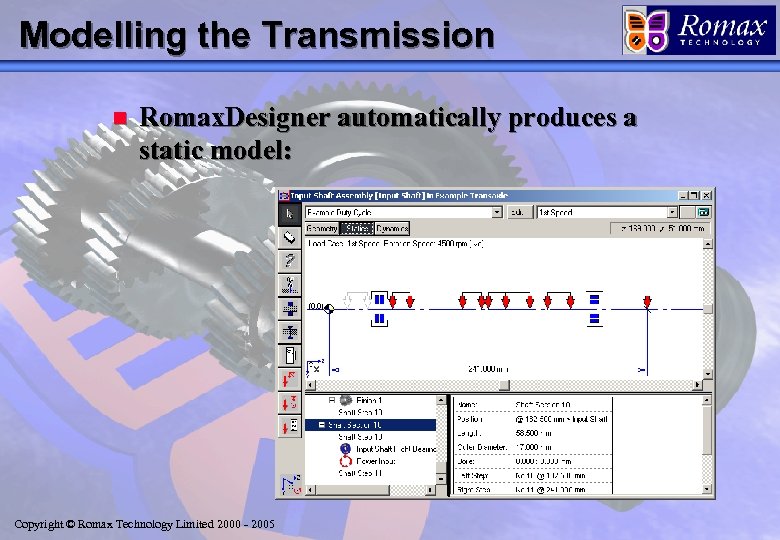
Task: Pick the eraser tool in left toolbar
Action: pyautogui.click(x=290, y=238)
